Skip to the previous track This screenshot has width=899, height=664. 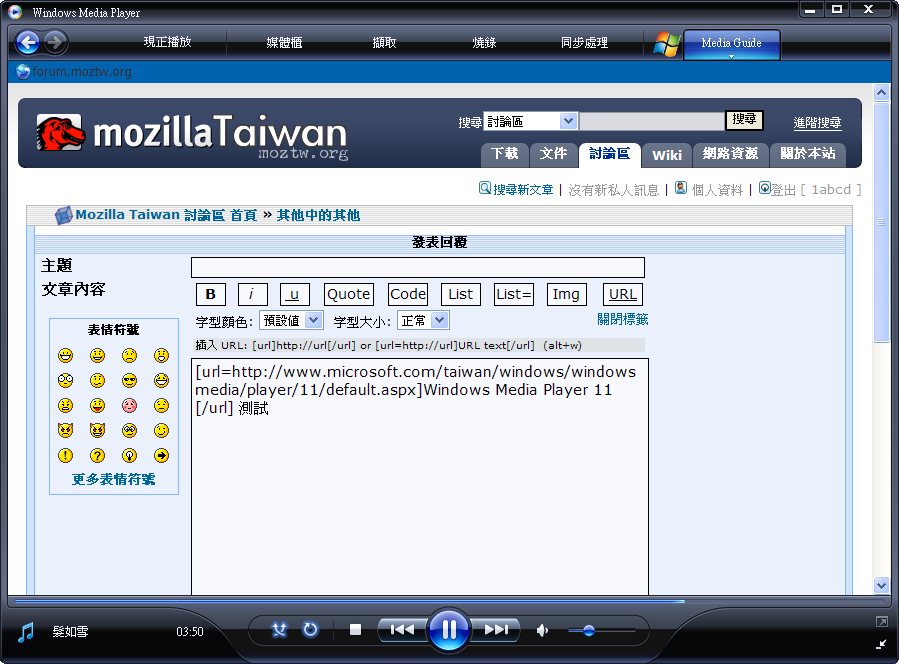(x=402, y=630)
